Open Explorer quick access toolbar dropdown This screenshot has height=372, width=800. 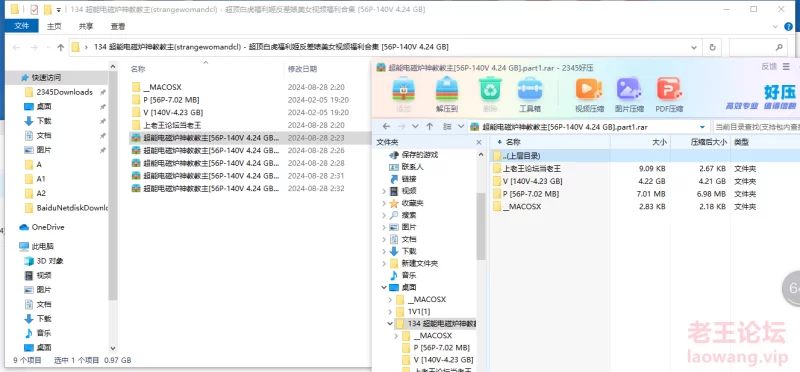59,9
